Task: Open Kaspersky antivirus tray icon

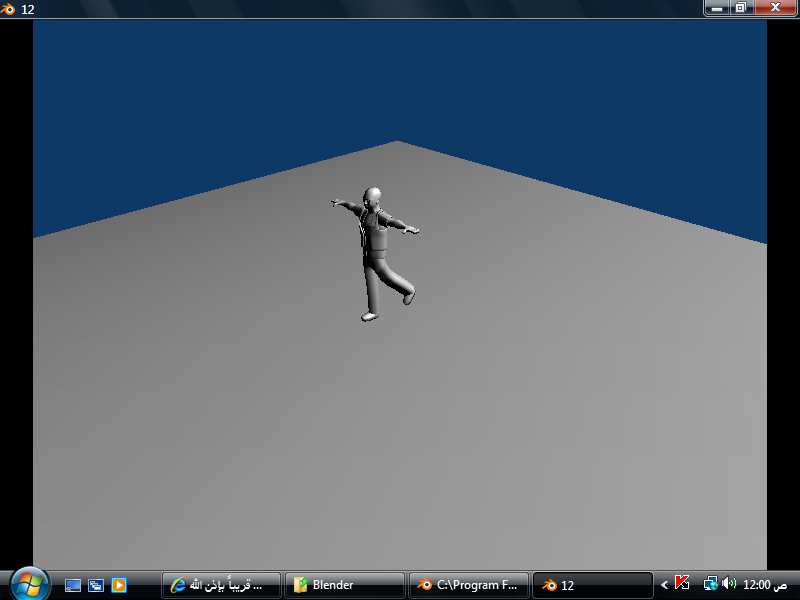Action: [x=682, y=583]
